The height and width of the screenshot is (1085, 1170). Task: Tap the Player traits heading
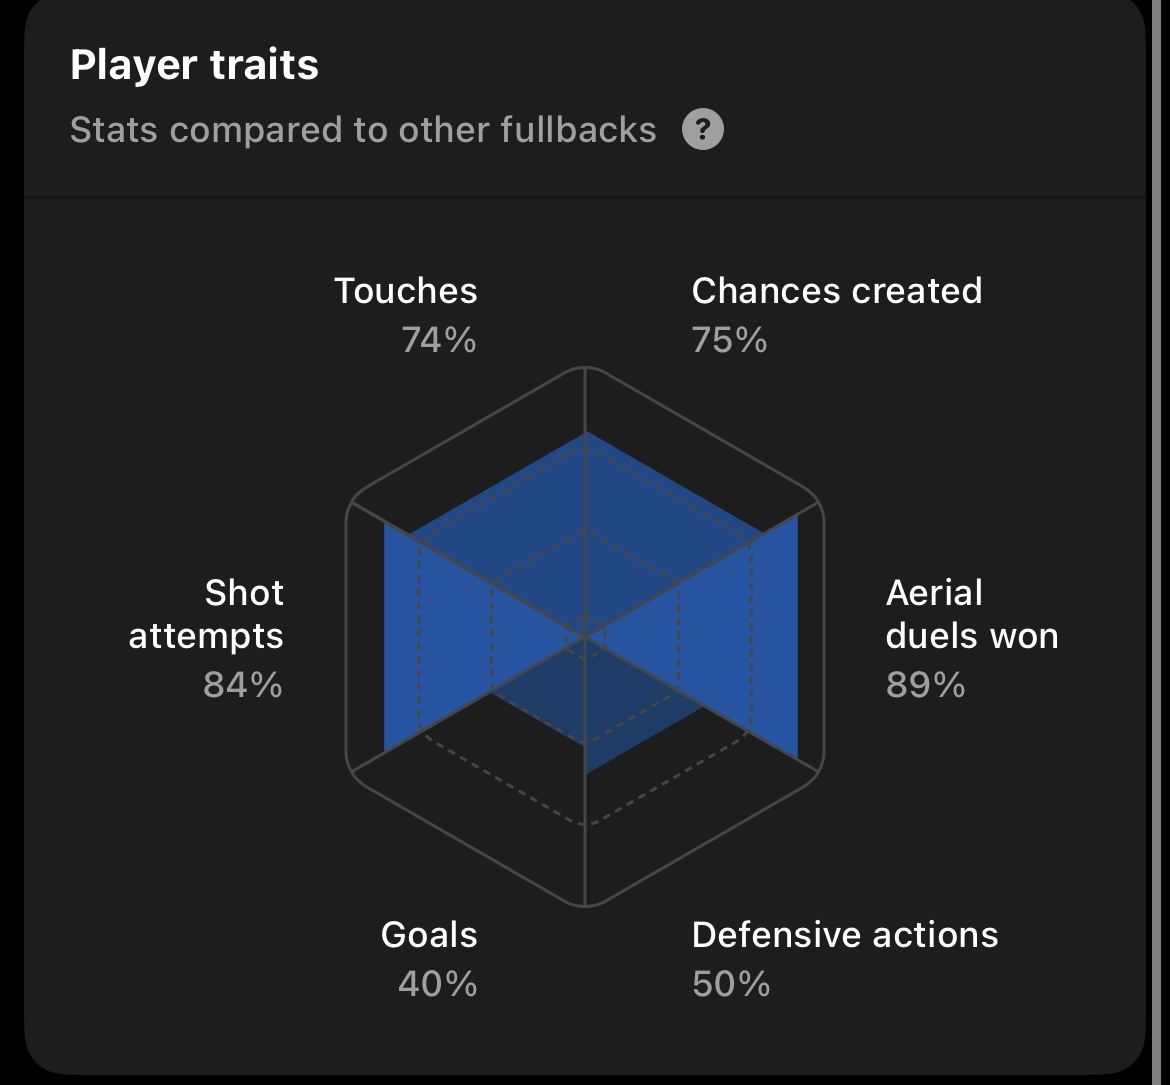point(195,65)
